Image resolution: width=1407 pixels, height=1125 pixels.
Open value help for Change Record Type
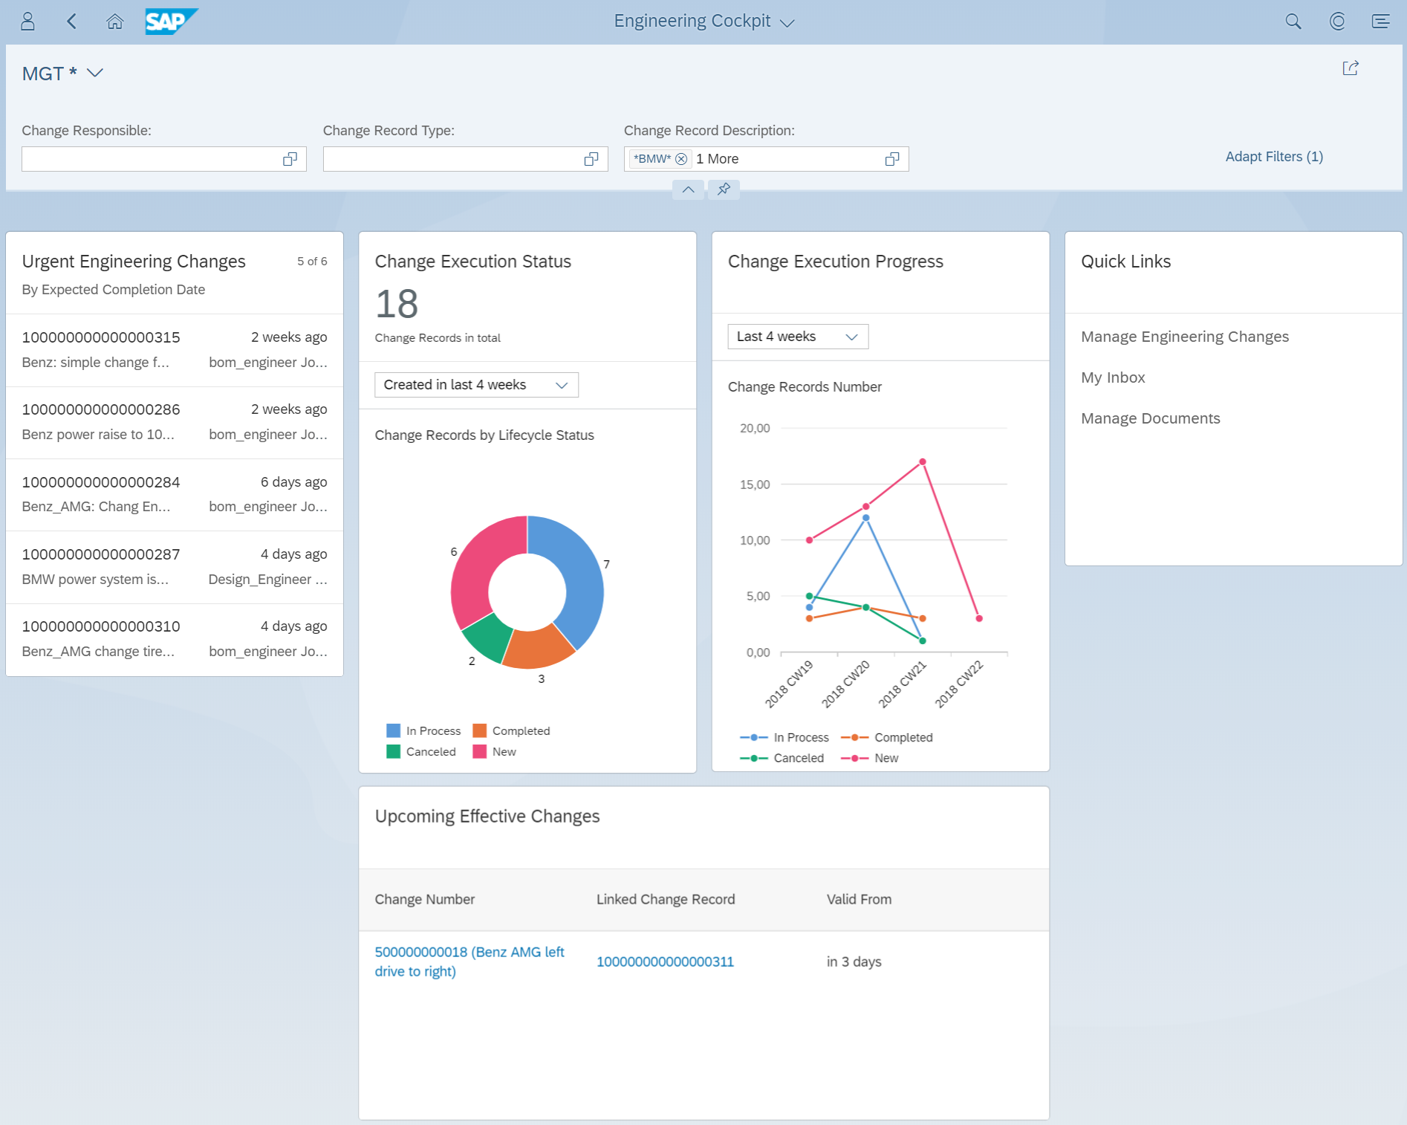click(591, 159)
